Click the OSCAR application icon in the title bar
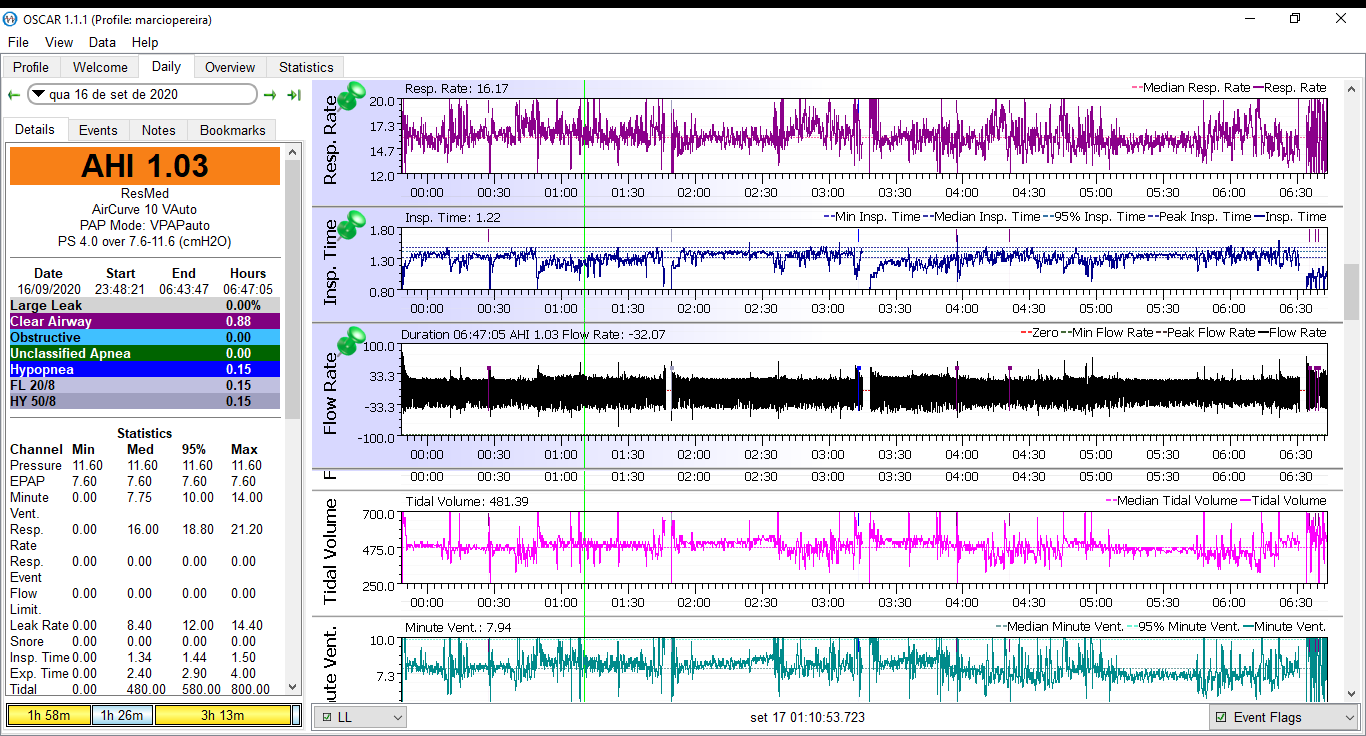This screenshot has height=736, width=1366. pos(11,19)
